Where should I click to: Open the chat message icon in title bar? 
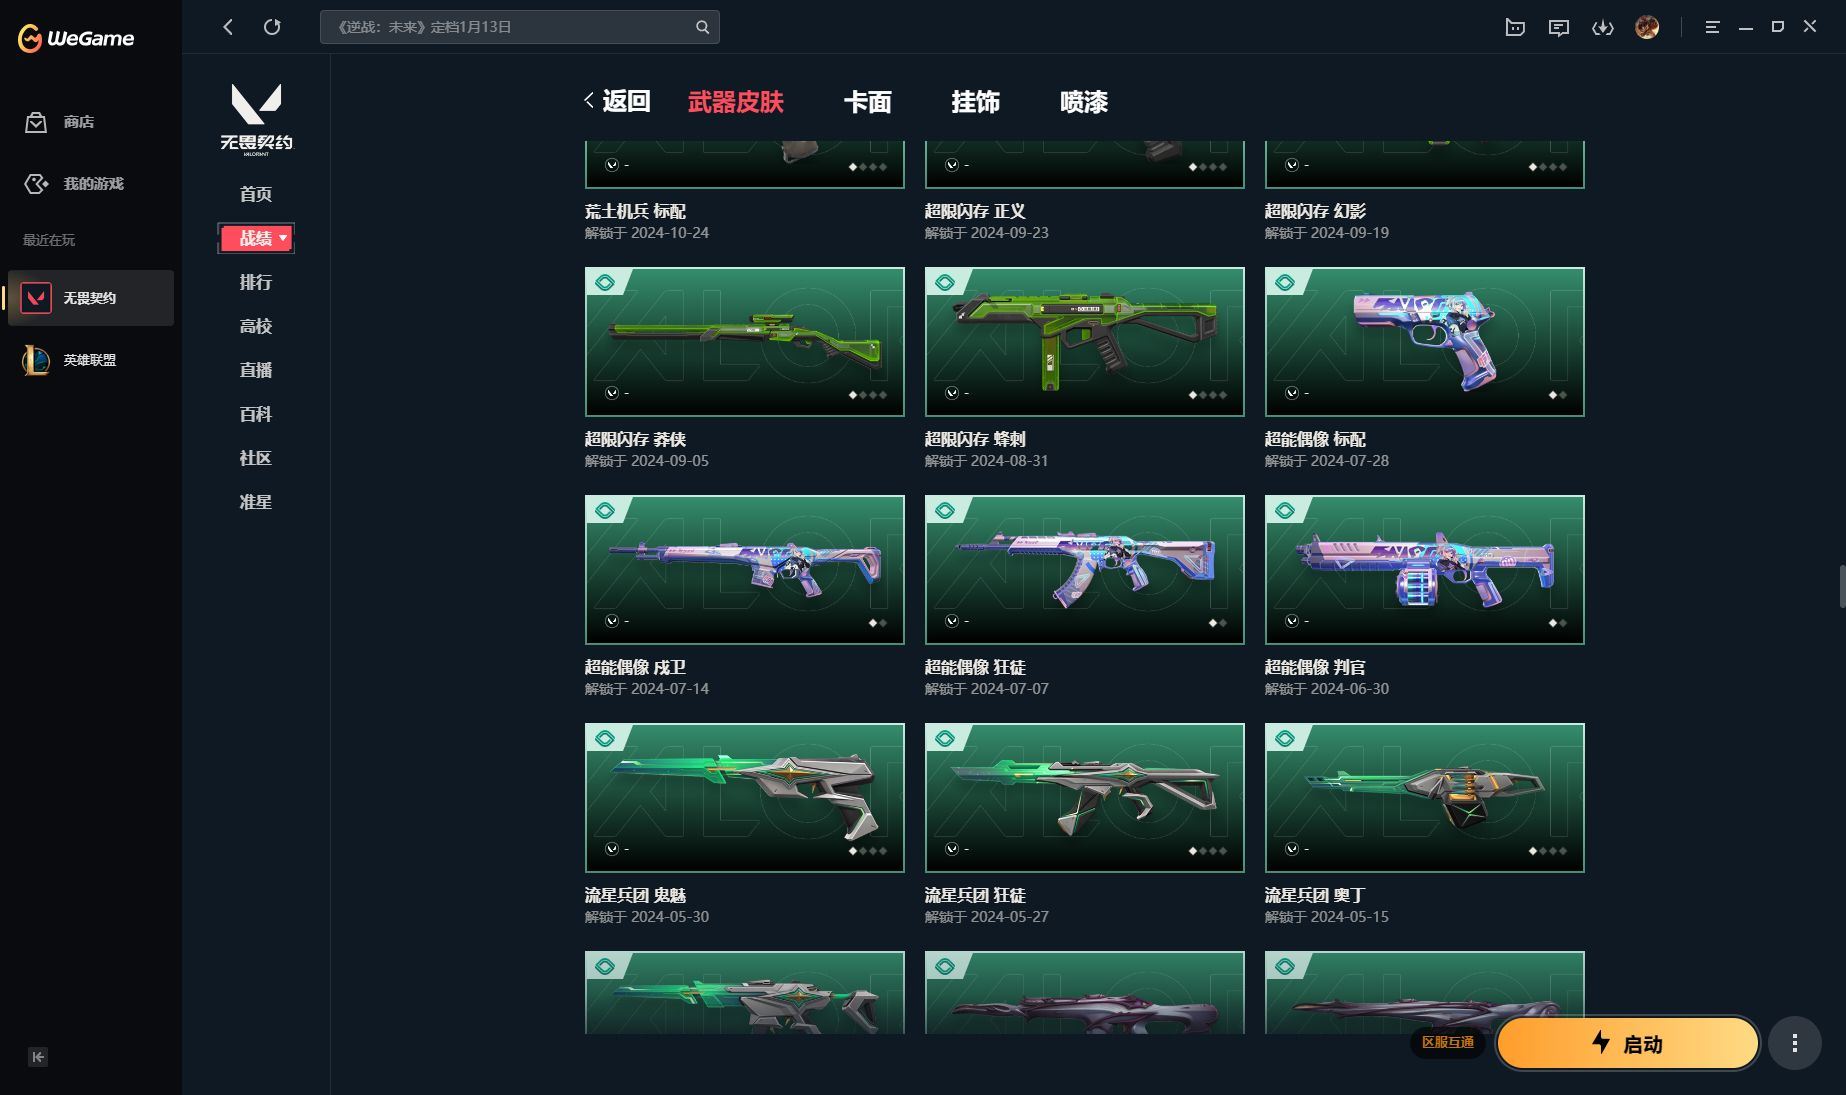pyautogui.click(x=1558, y=27)
